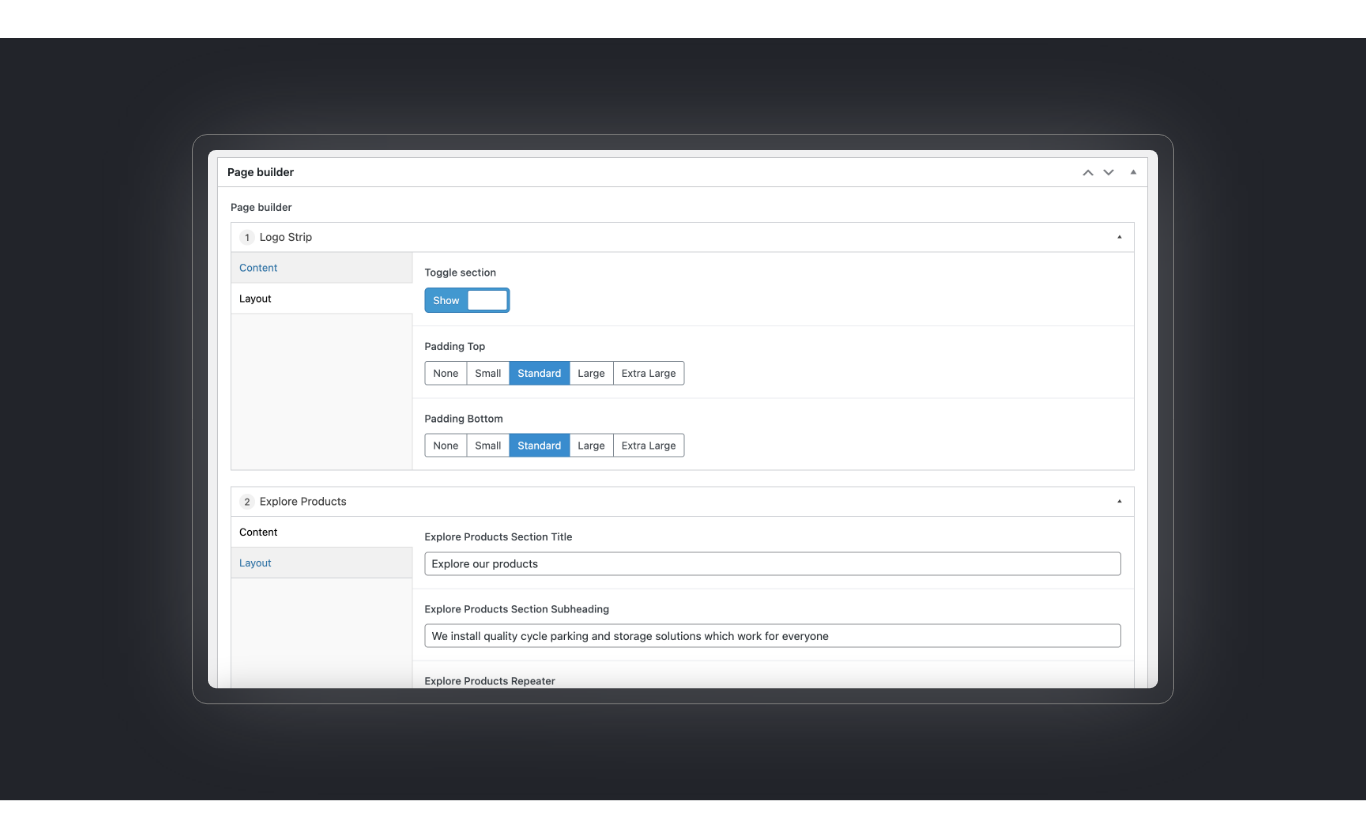
Task: Collapse the Explore Products section arrow
Action: (1119, 501)
